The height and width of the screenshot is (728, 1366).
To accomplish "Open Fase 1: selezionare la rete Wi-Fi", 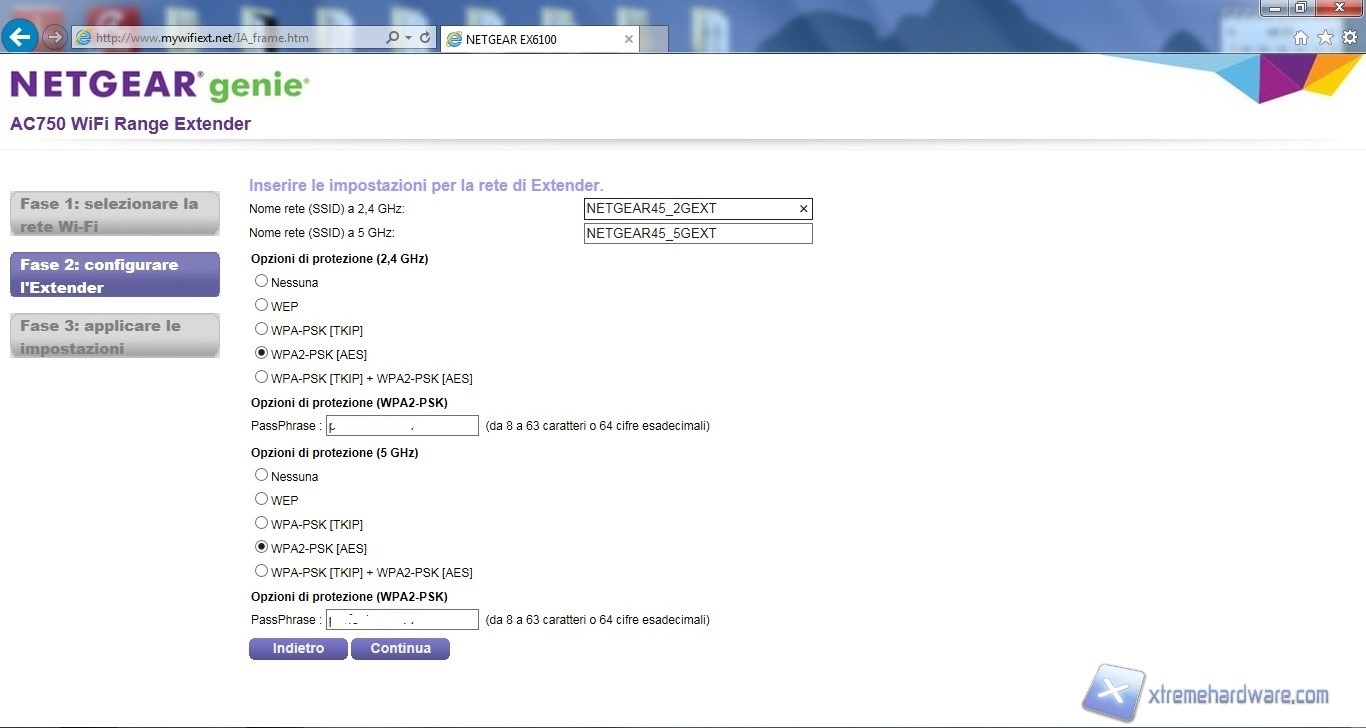I will pos(114,214).
